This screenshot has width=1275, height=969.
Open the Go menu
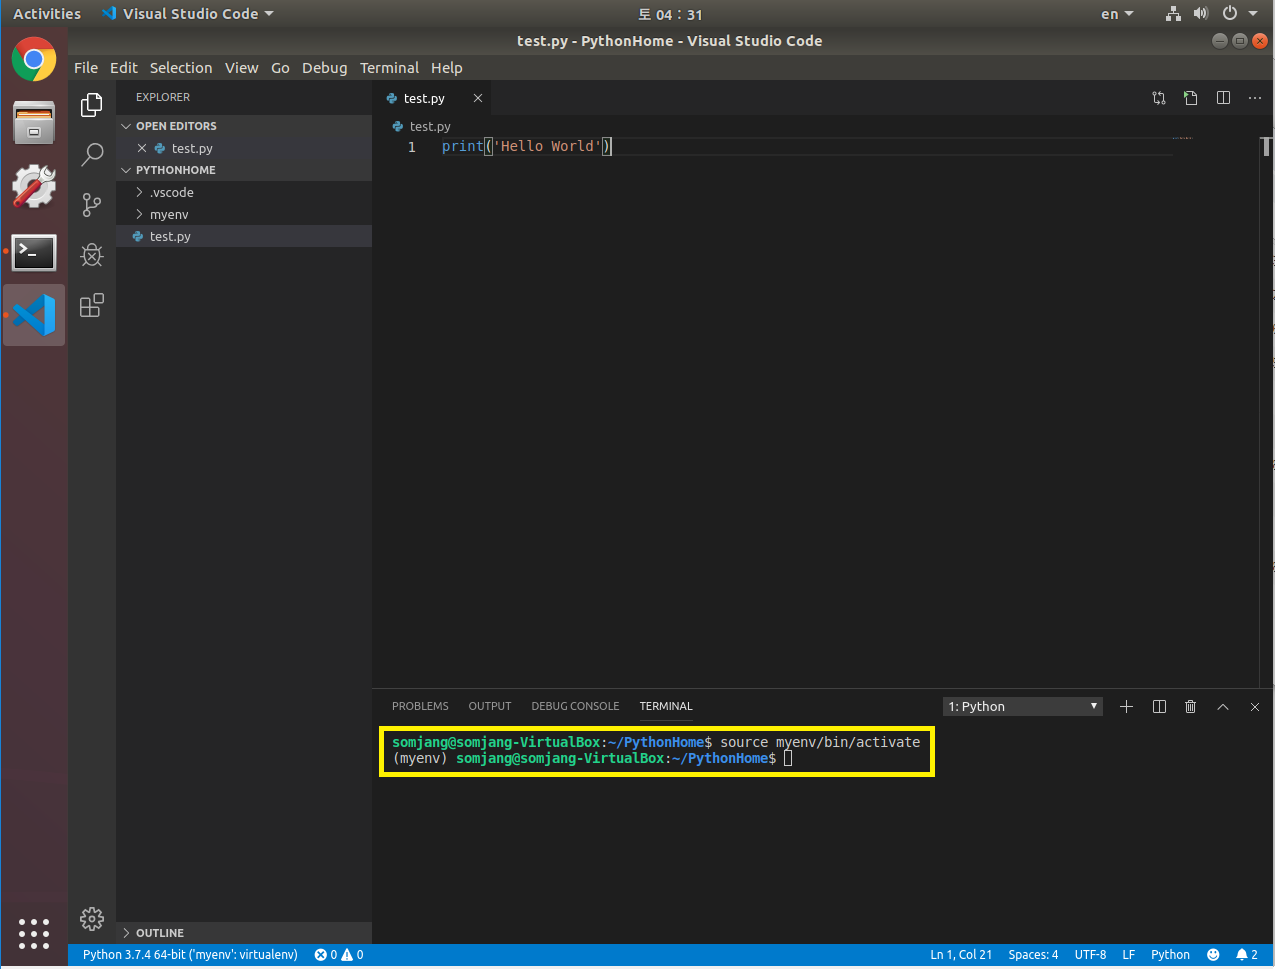[280, 68]
